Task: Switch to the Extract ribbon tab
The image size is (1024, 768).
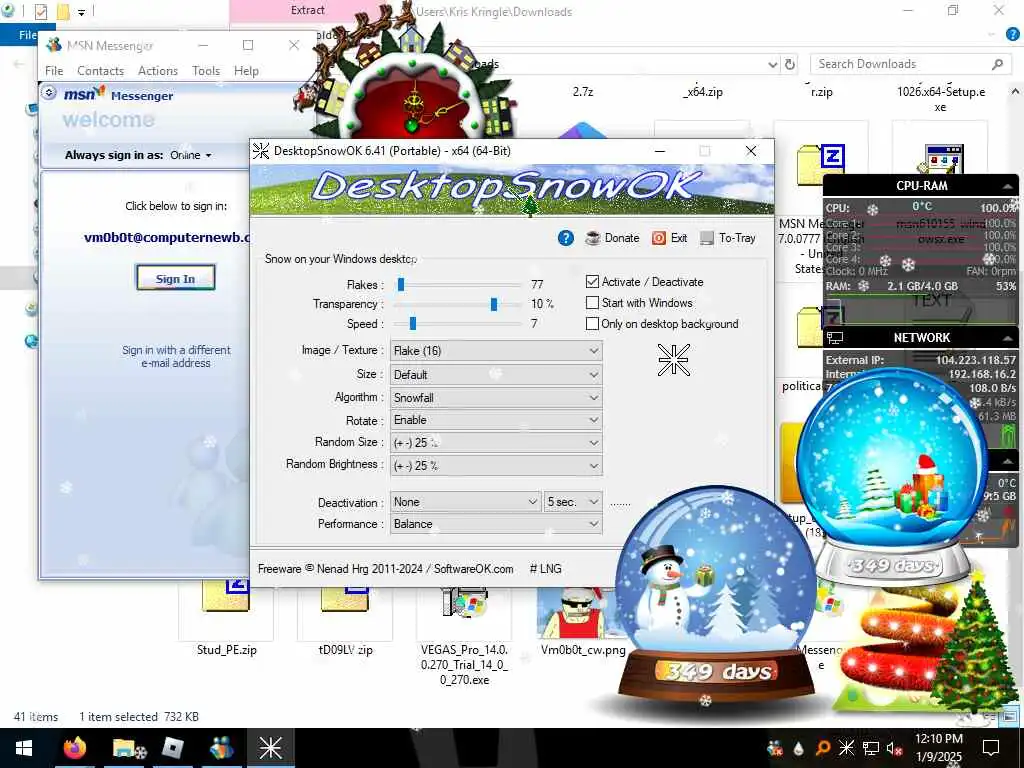Action: [x=308, y=10]
